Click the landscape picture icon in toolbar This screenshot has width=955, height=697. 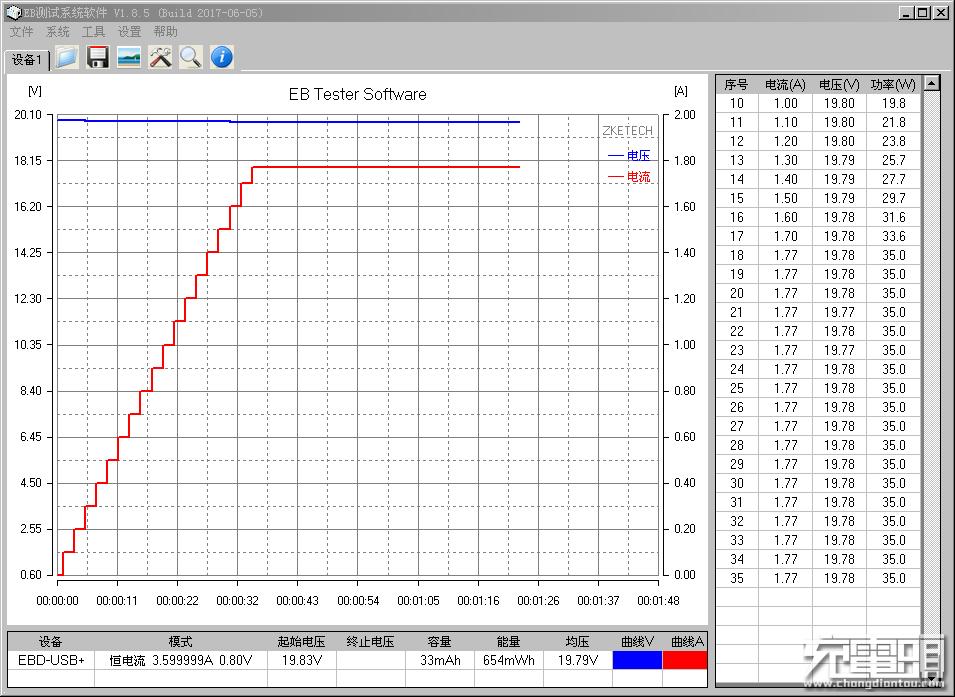click(x=129, y=57)
